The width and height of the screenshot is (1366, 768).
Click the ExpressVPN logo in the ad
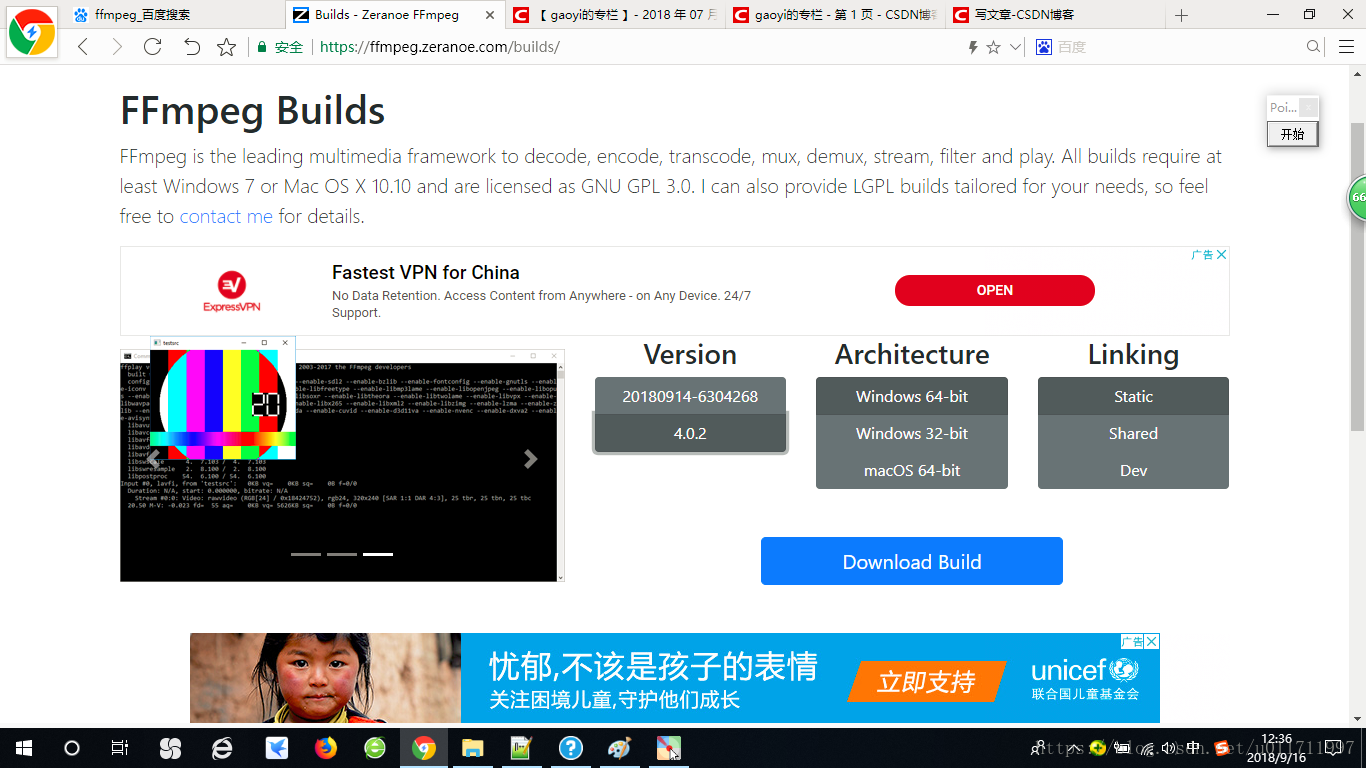[x=231, y=291]
